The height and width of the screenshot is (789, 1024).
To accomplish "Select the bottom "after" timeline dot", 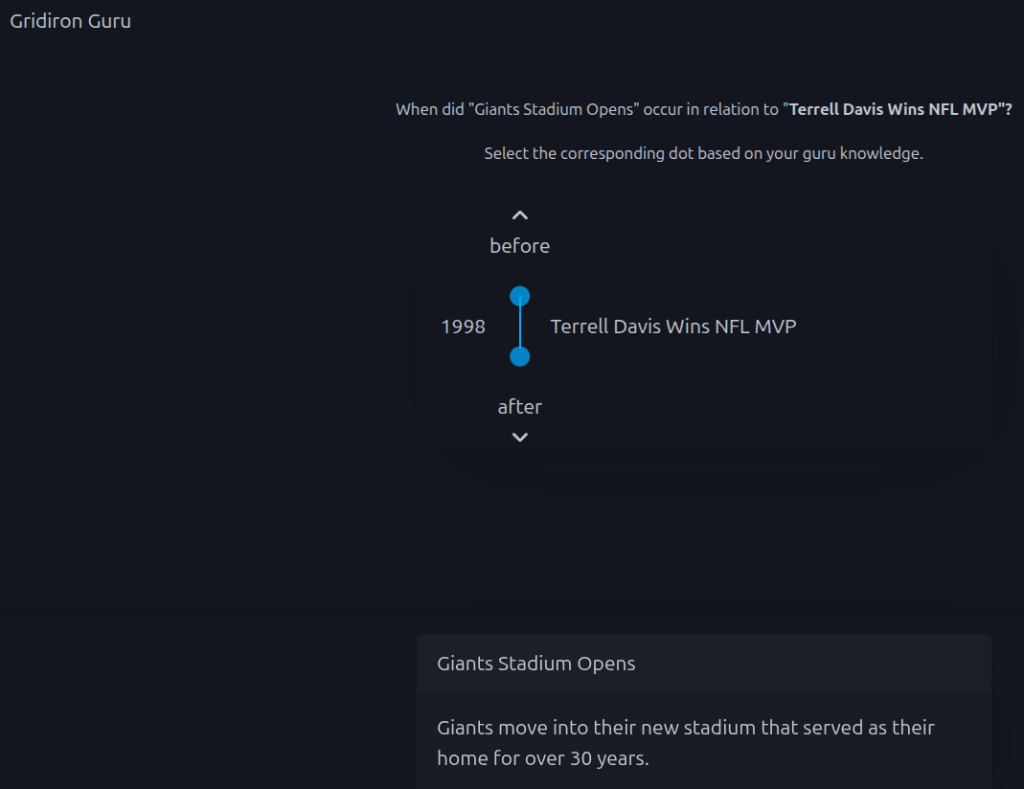I will click(x=519, y=356).
